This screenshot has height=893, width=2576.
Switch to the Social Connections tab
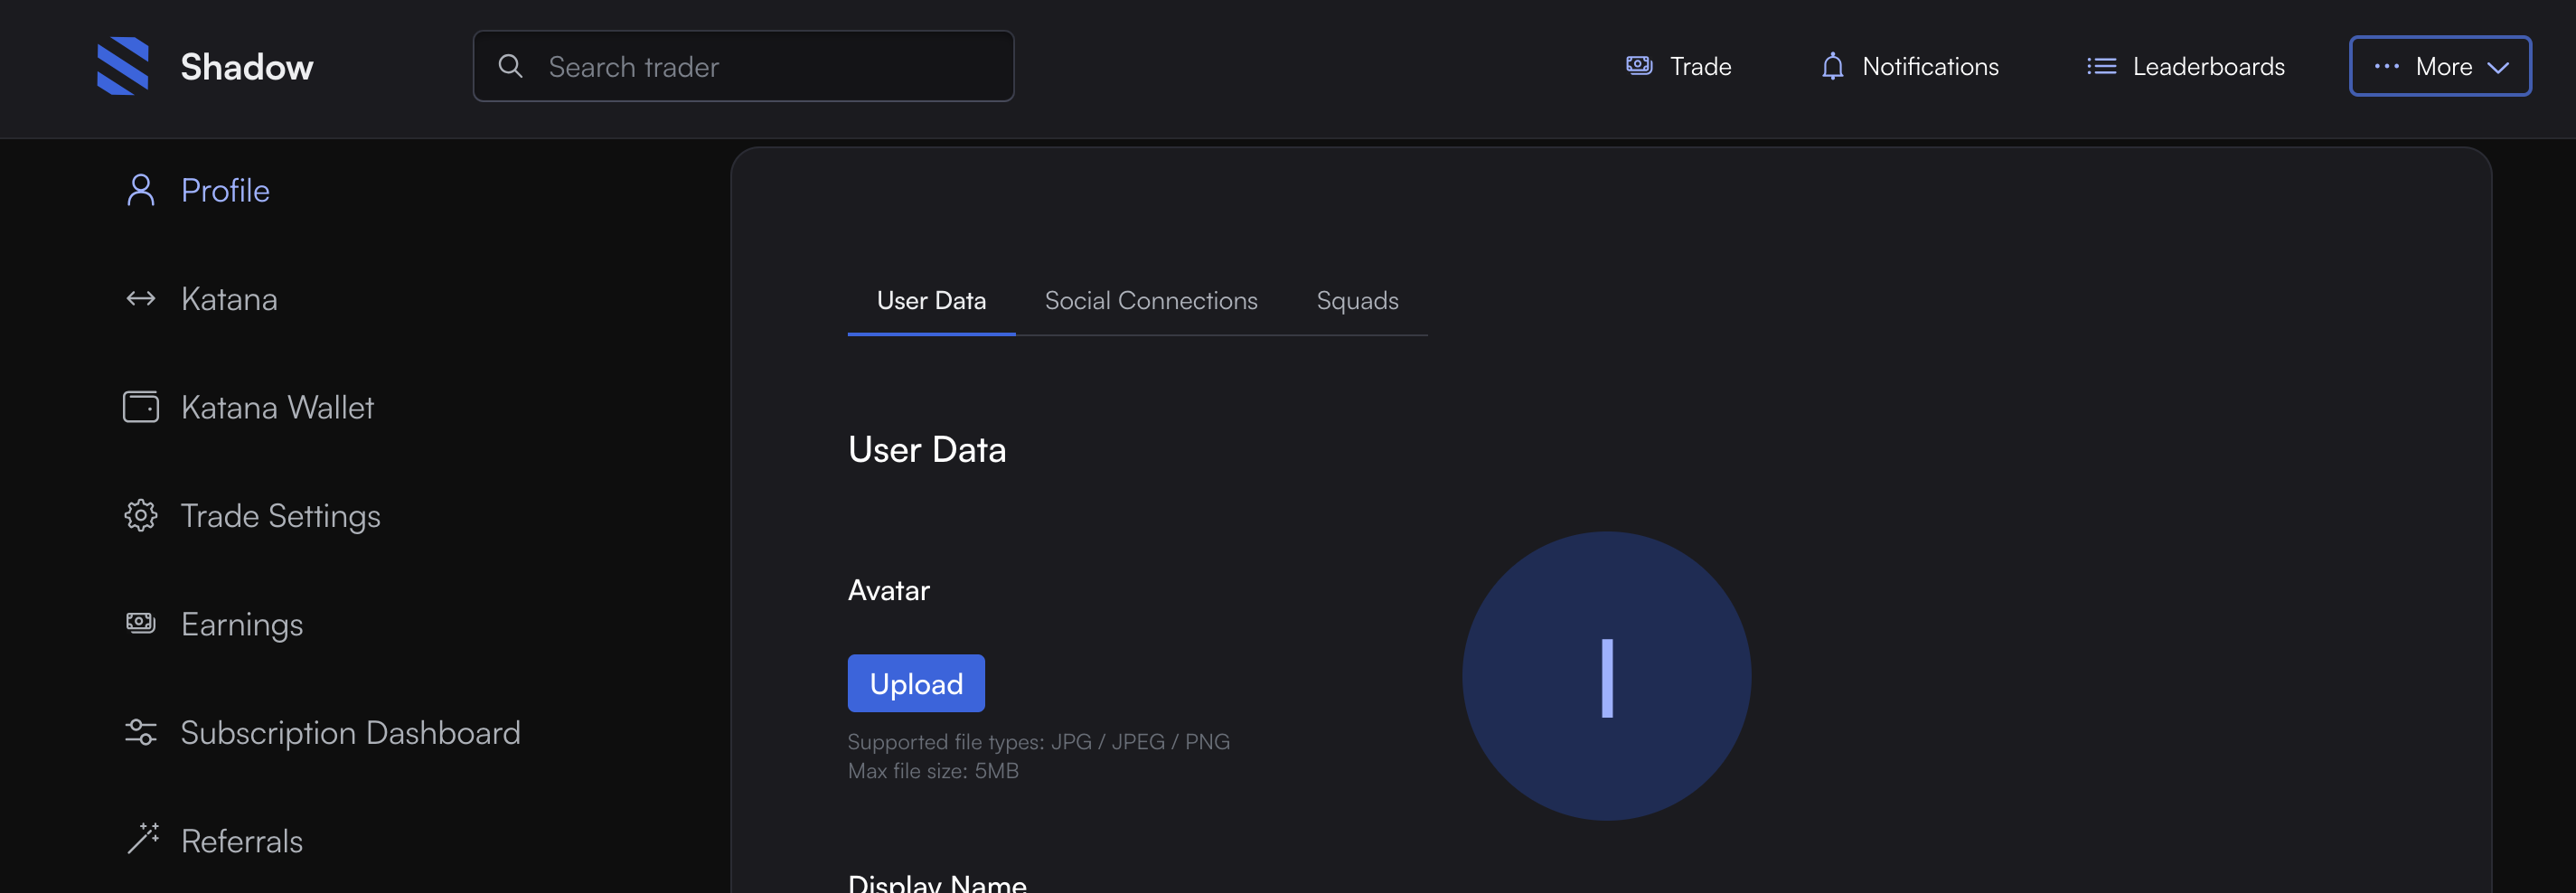click(x=1150, y=301)
